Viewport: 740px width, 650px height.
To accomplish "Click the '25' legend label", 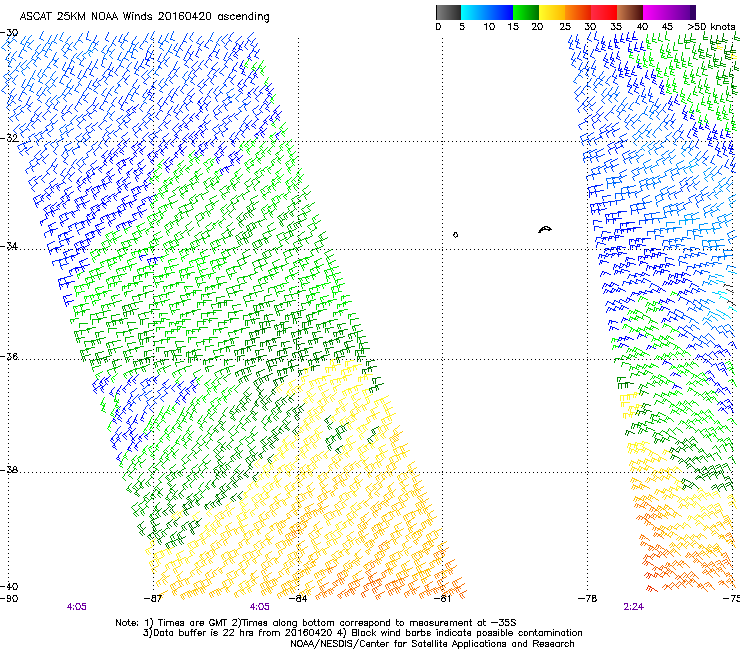I will pos(565,27).
